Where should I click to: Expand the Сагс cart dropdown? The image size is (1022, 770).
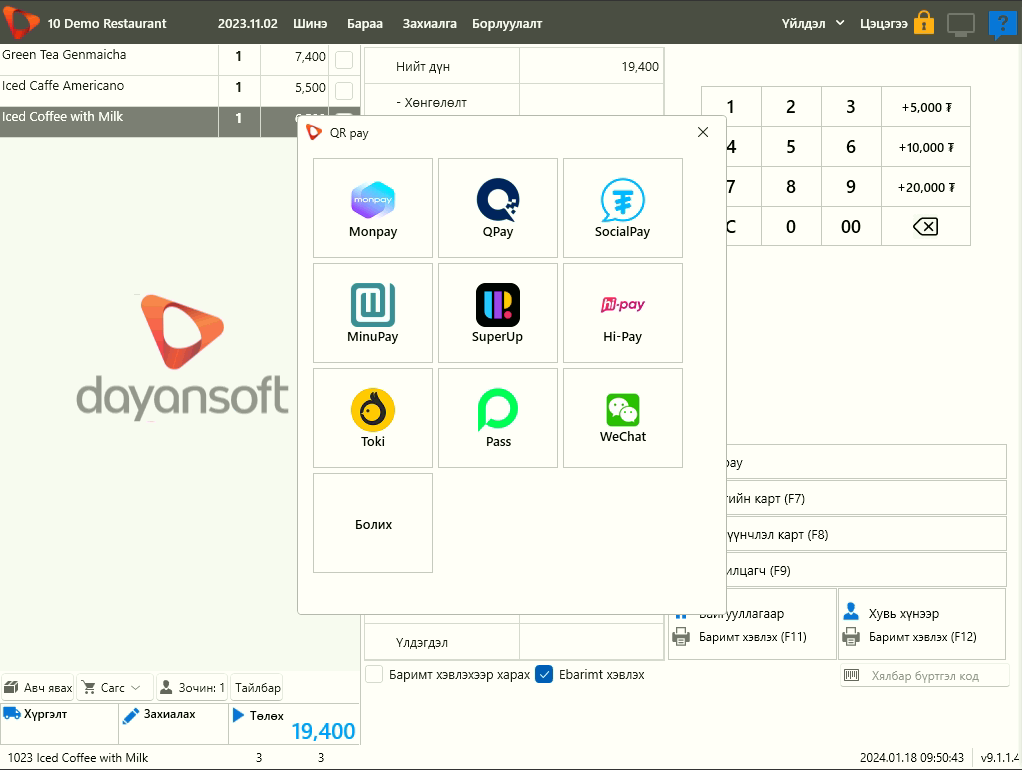click(115, 687)
